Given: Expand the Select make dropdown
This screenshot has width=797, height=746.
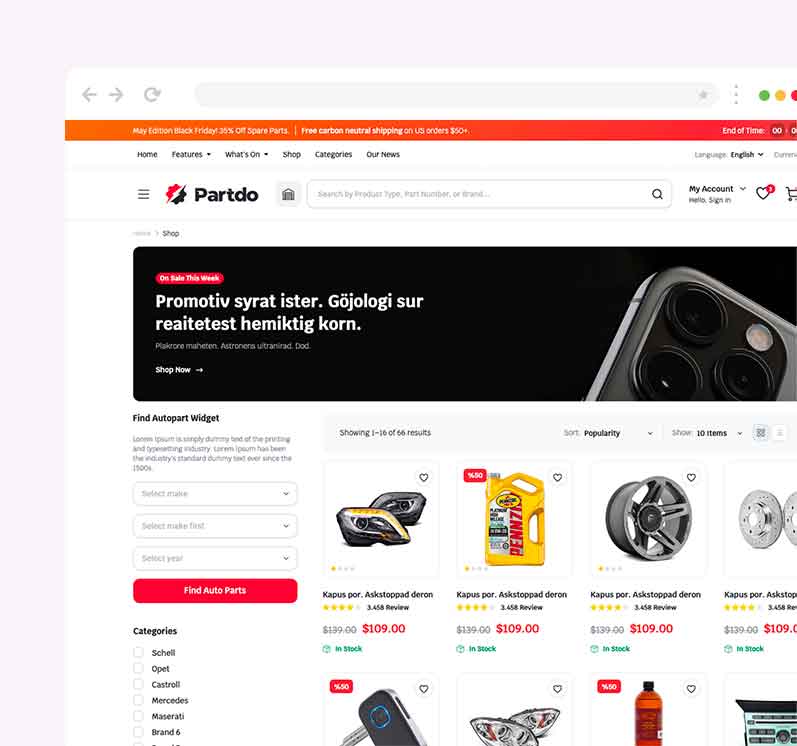Looking at the screenshot, I should click(215, 493).
